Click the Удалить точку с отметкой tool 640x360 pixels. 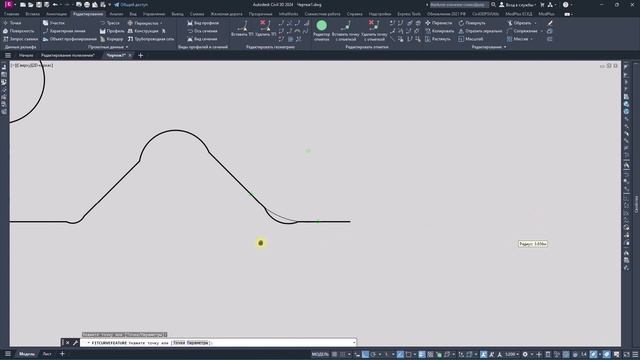point(374,30)
